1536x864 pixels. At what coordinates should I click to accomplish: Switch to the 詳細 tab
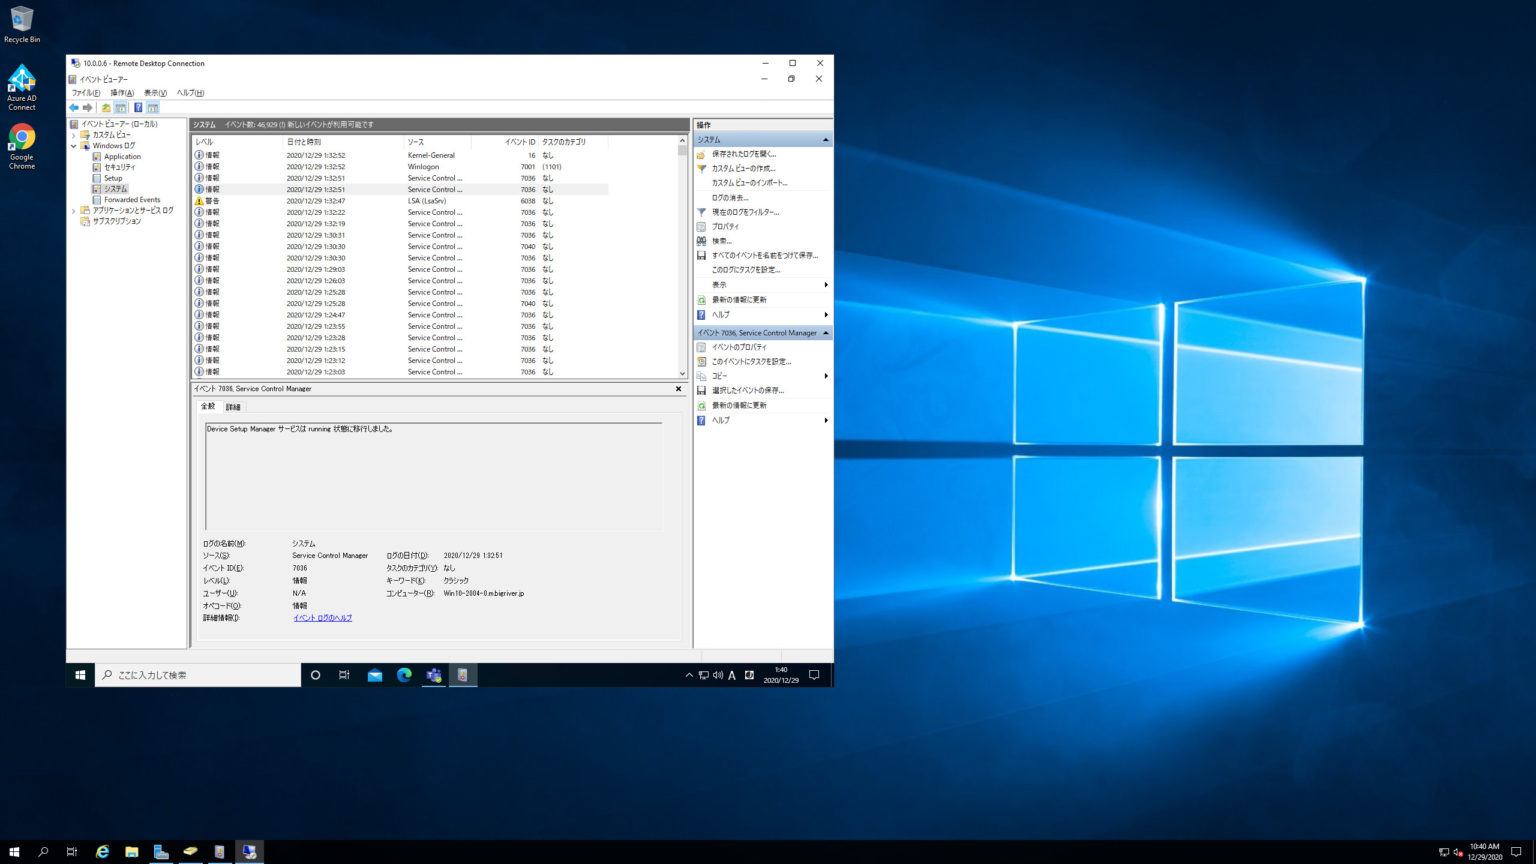(232, 407)
